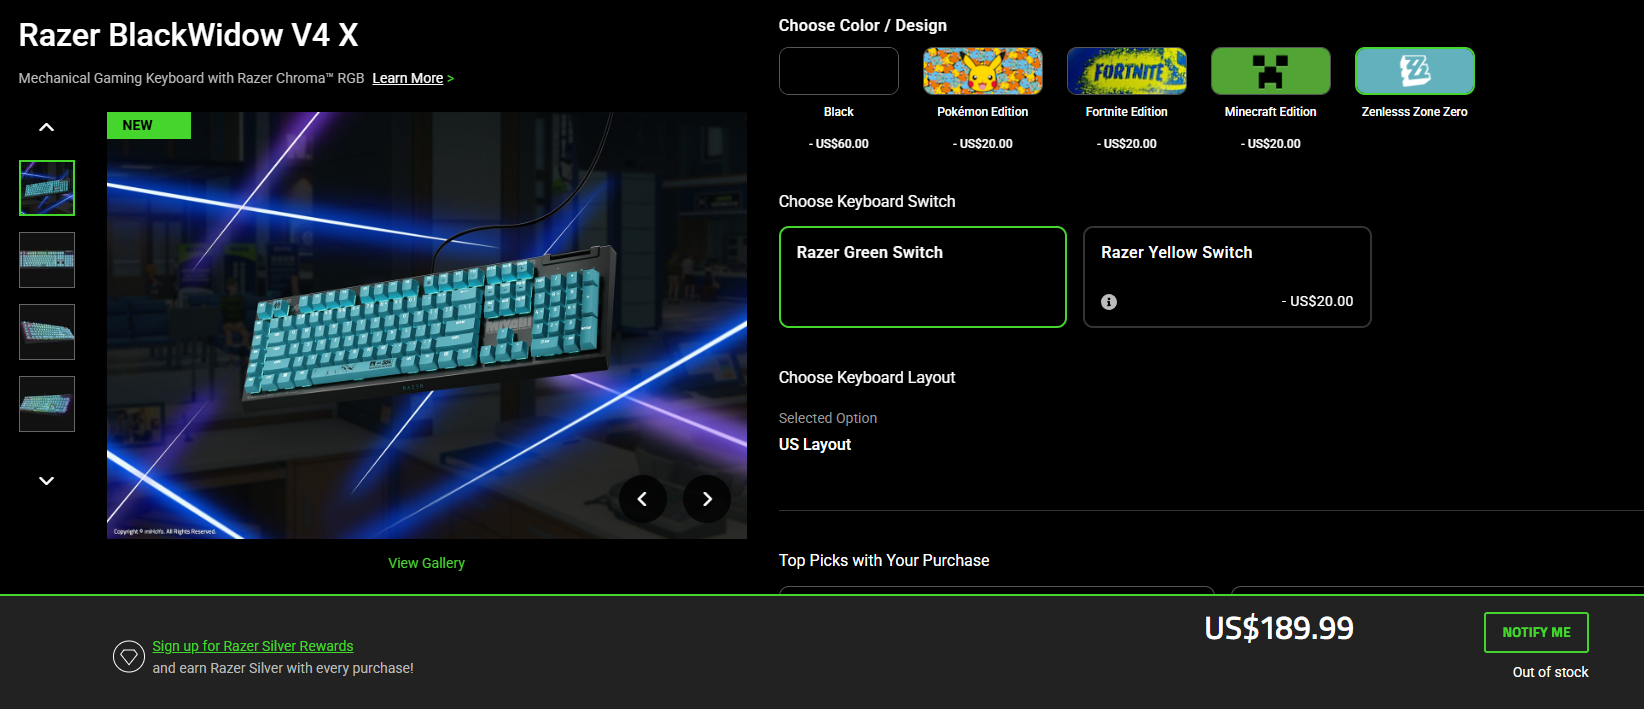The image size is (1644, 709).
Task: Open the fourth keyboard thumbnail
Action: (x=47, y=404)
